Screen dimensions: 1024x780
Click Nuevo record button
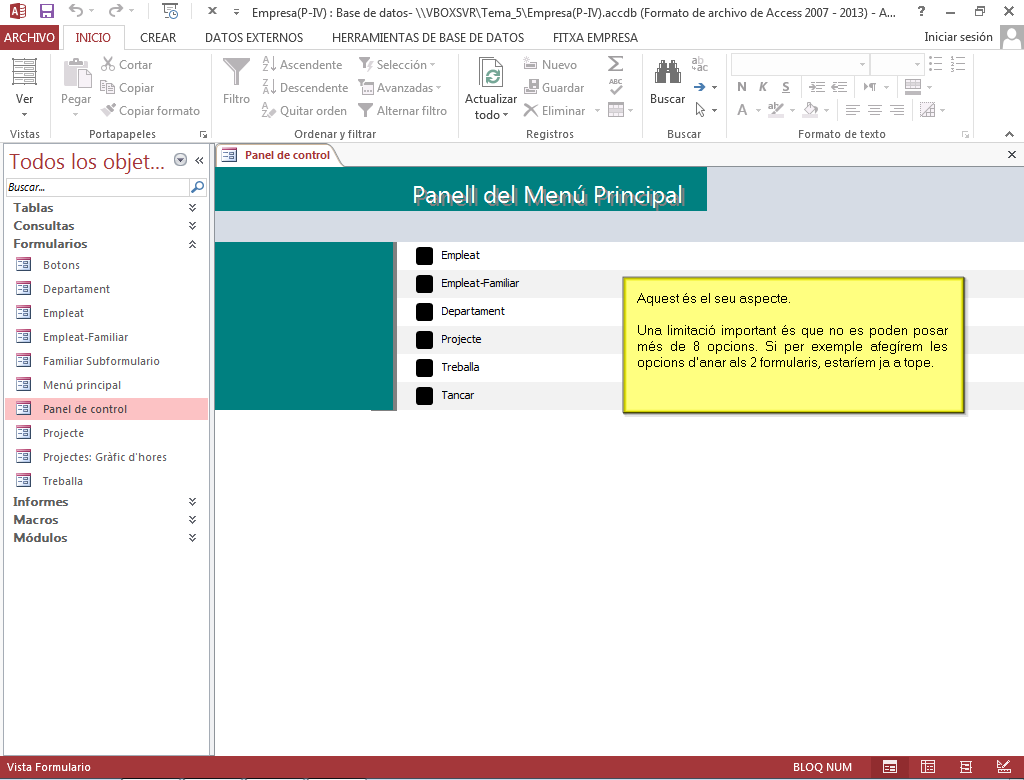tap(551, 64)
